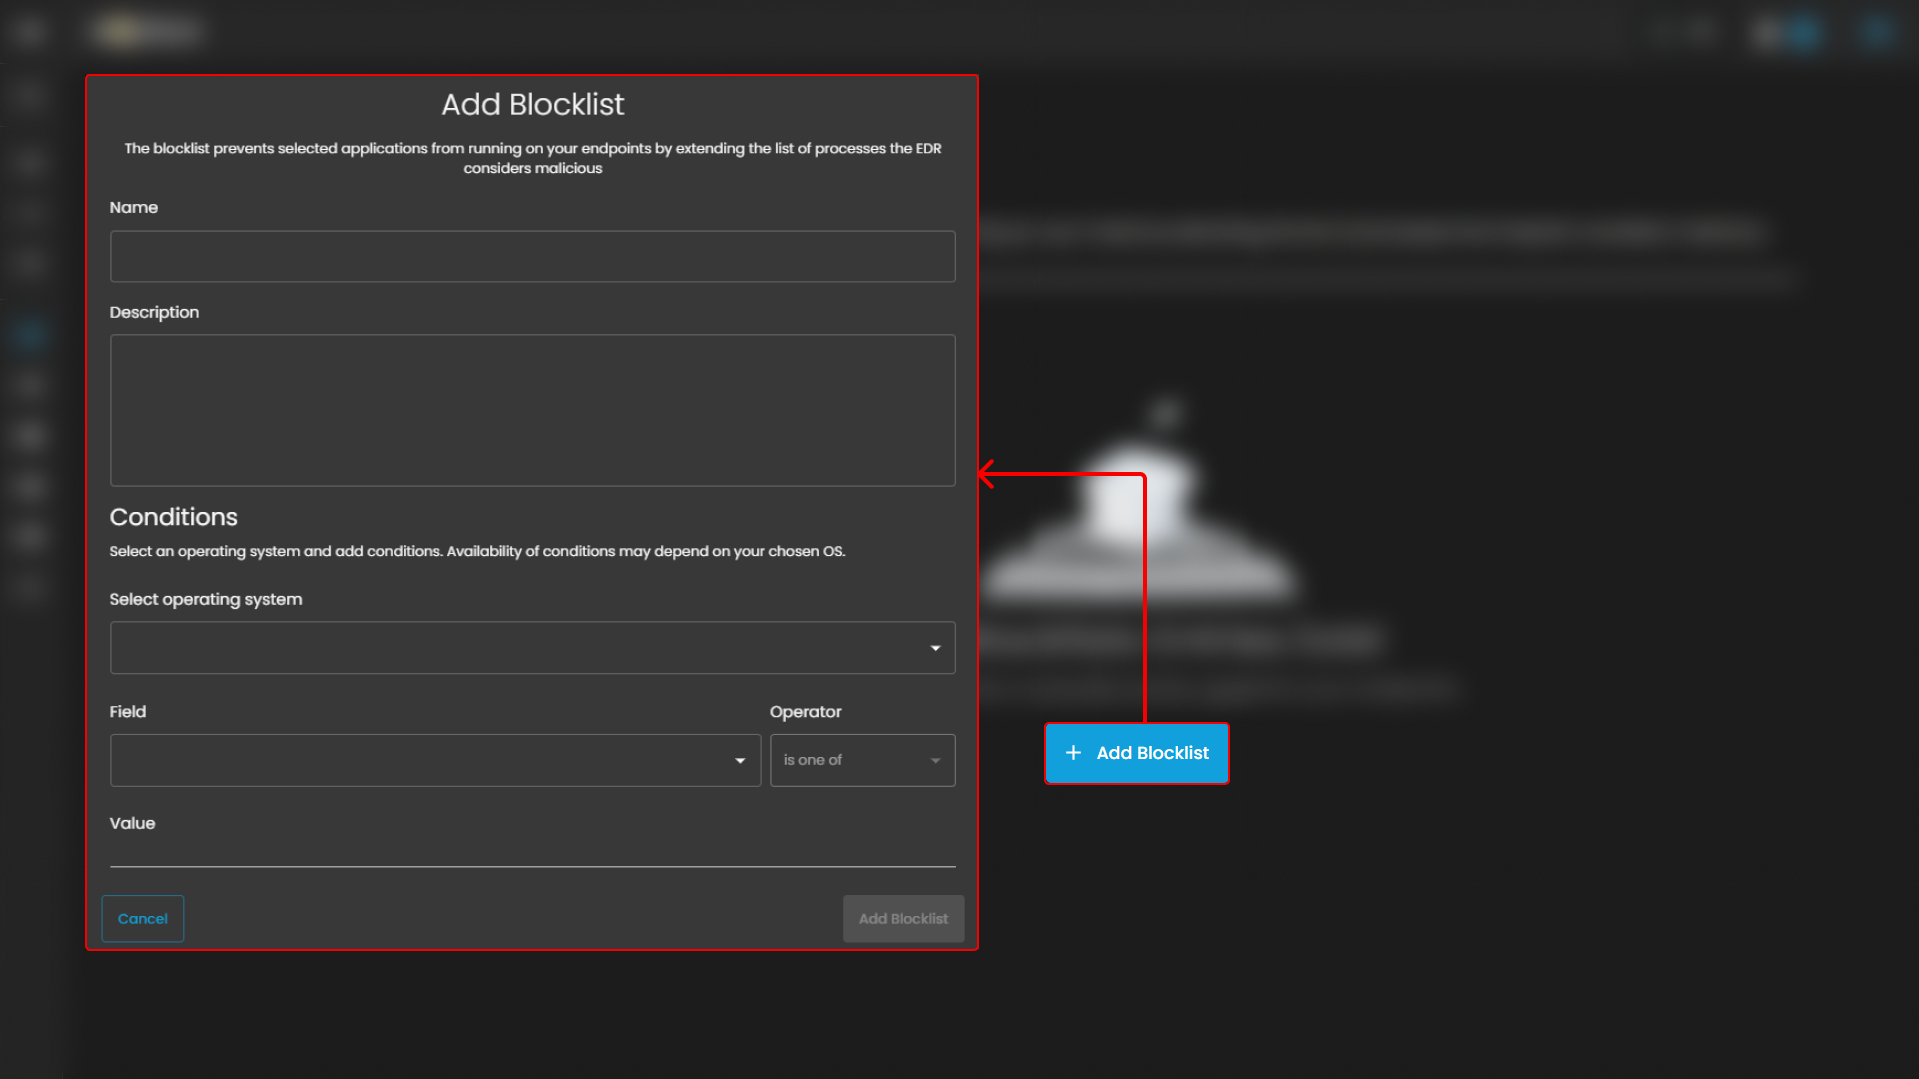The height and width of the screenshot is (1079, 1919).
Task: Click the grey Add Blocklist submit button
Action: [903, 918]
